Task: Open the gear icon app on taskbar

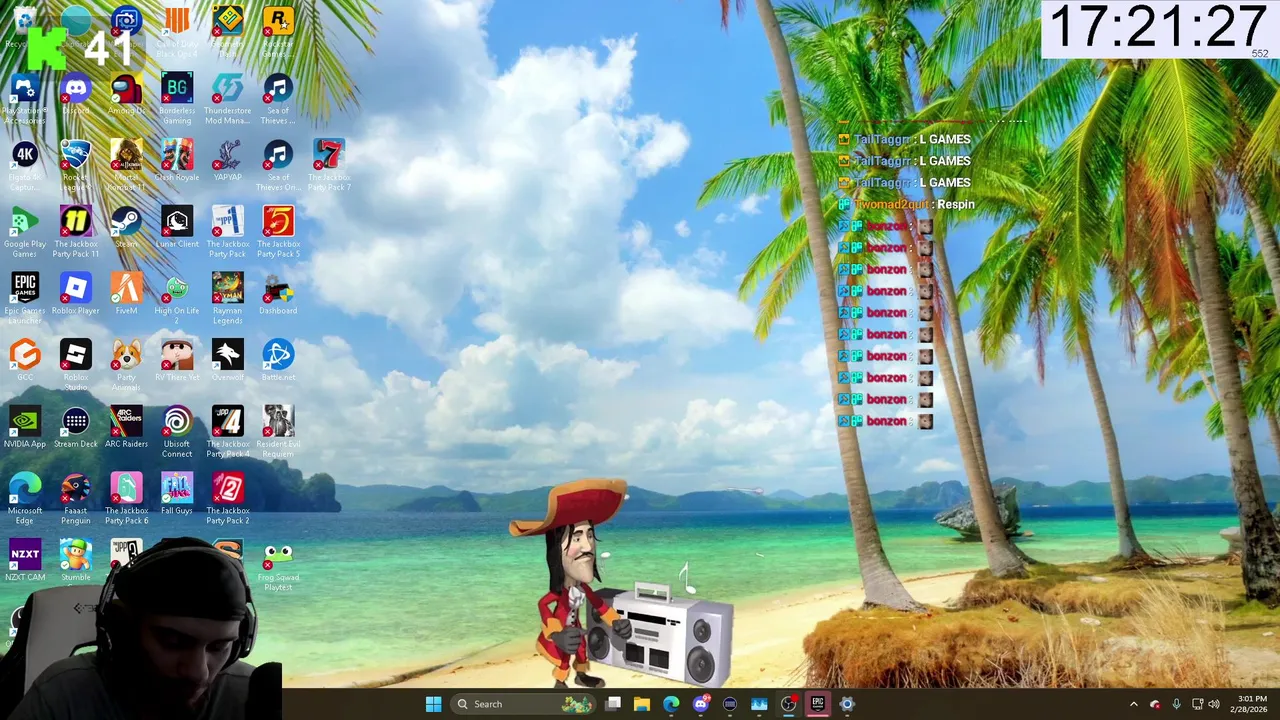Action: (847, 704)
